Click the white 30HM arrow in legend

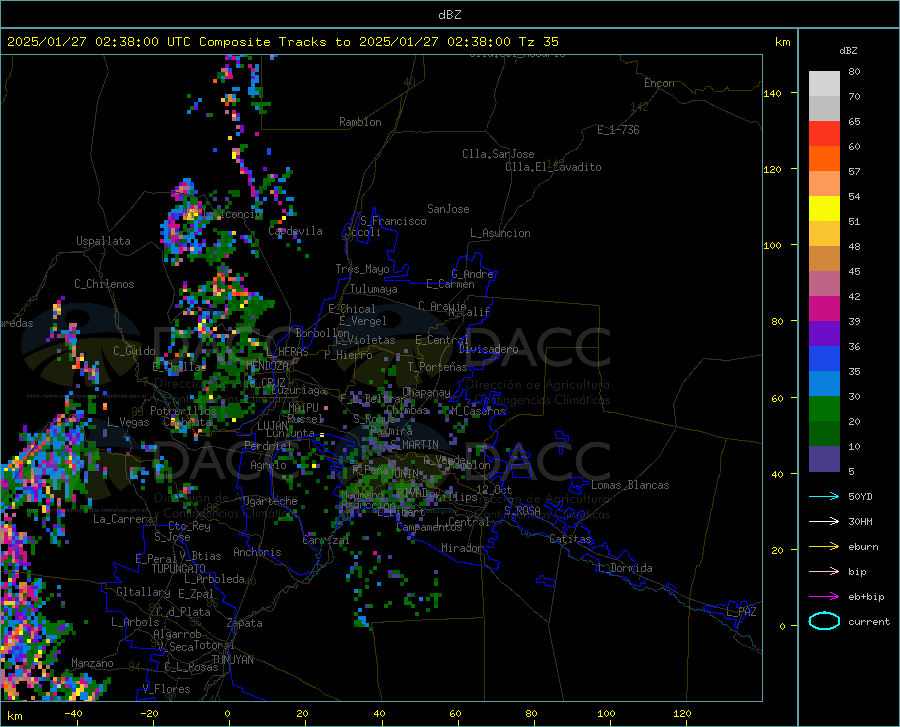824,522
